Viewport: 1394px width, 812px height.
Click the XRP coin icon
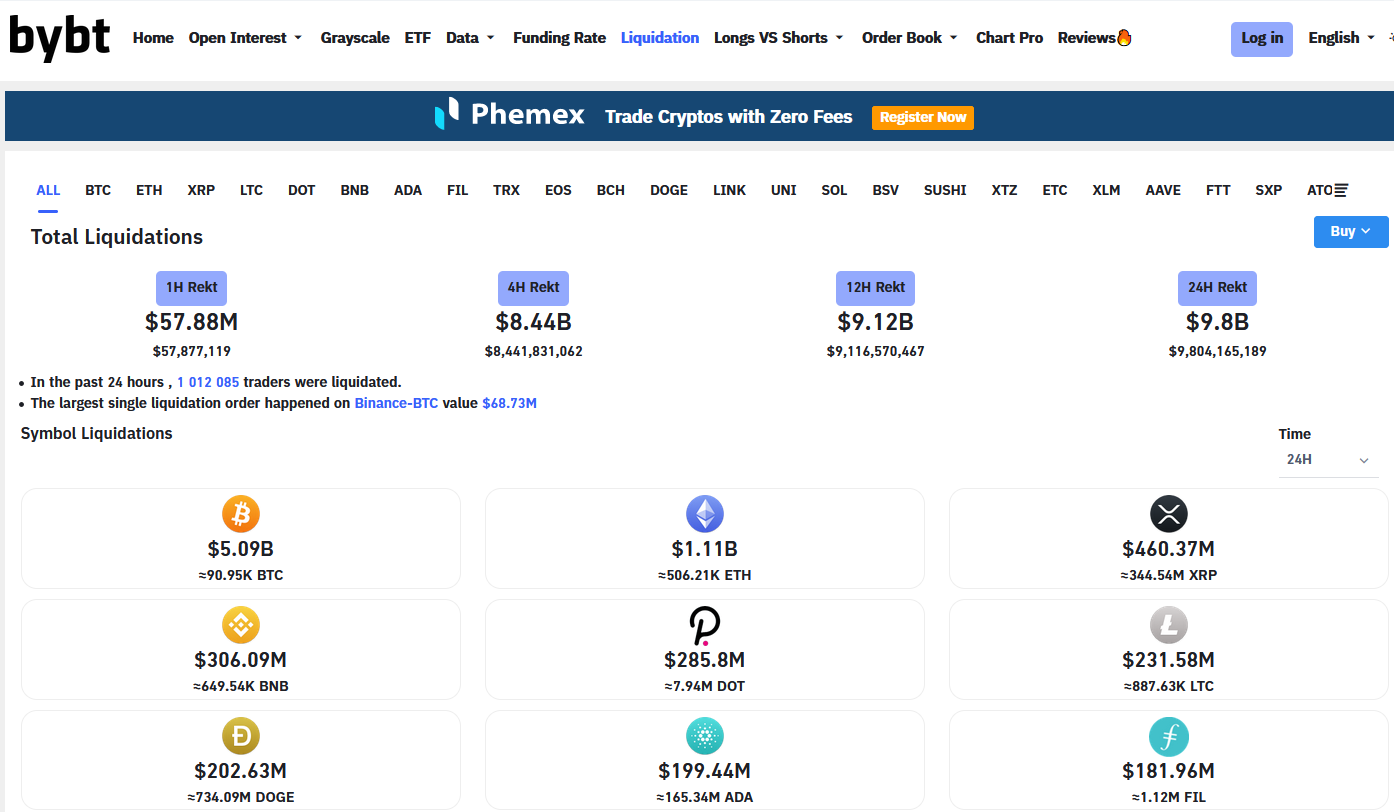tap(1169, 514)
